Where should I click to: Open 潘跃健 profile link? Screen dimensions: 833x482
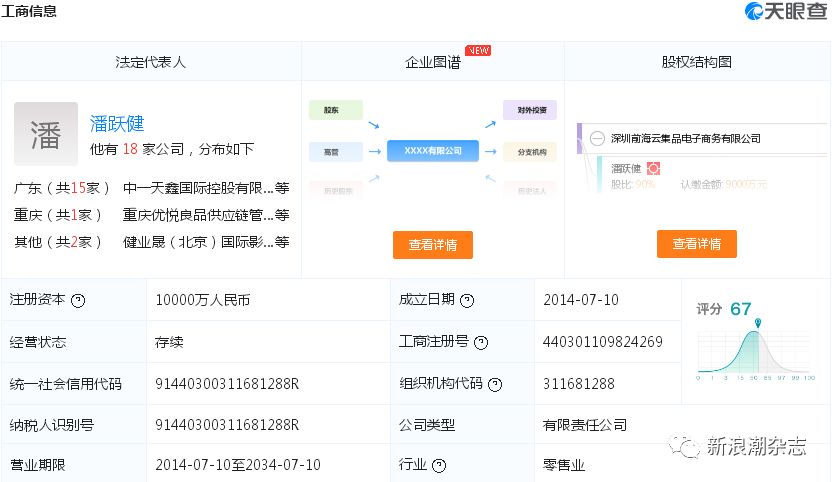tap(117, 123)
